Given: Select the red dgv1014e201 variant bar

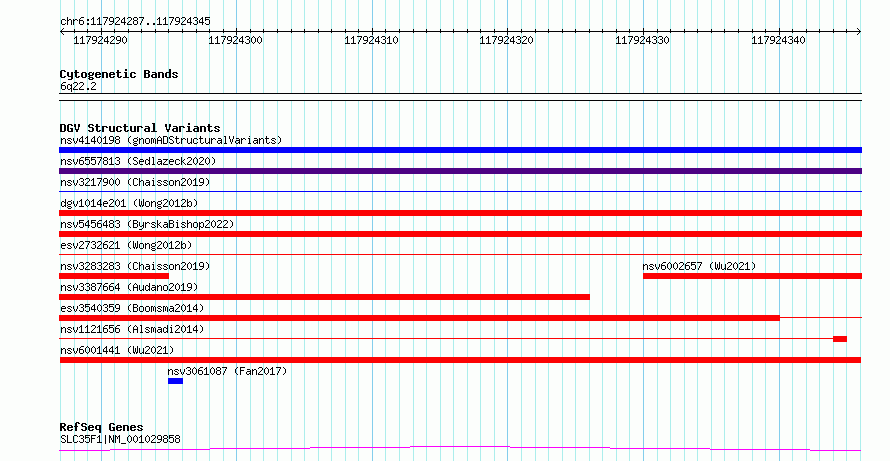Looking at the screenshot, I should pyautogui.click(x=460, y=213).
